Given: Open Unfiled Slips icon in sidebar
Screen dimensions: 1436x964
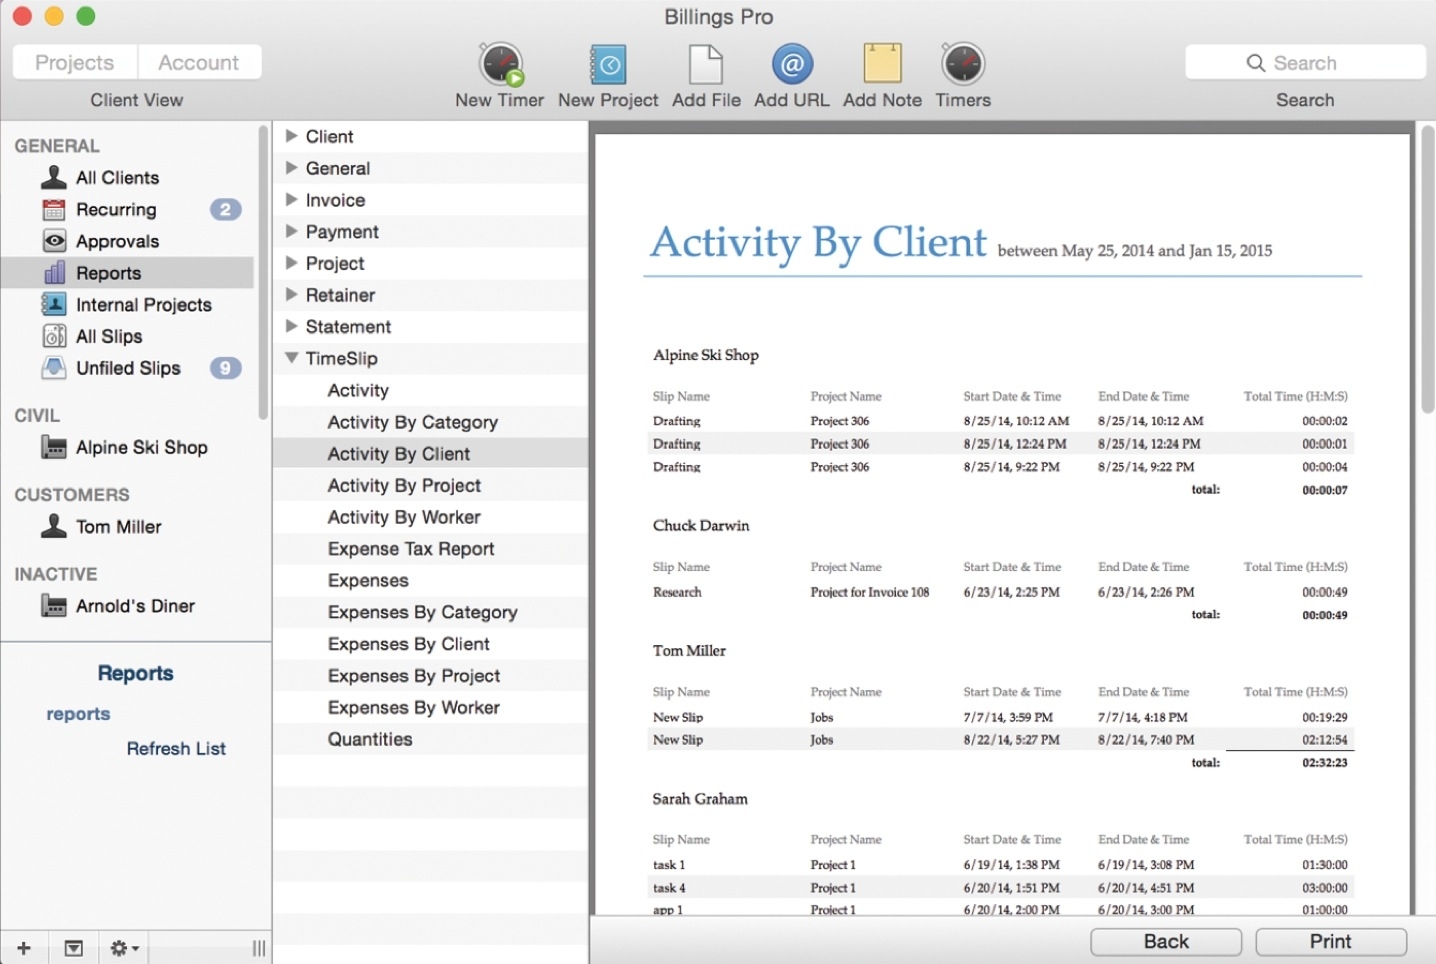Looking at the screenshot, I should (x=54, y=368).
